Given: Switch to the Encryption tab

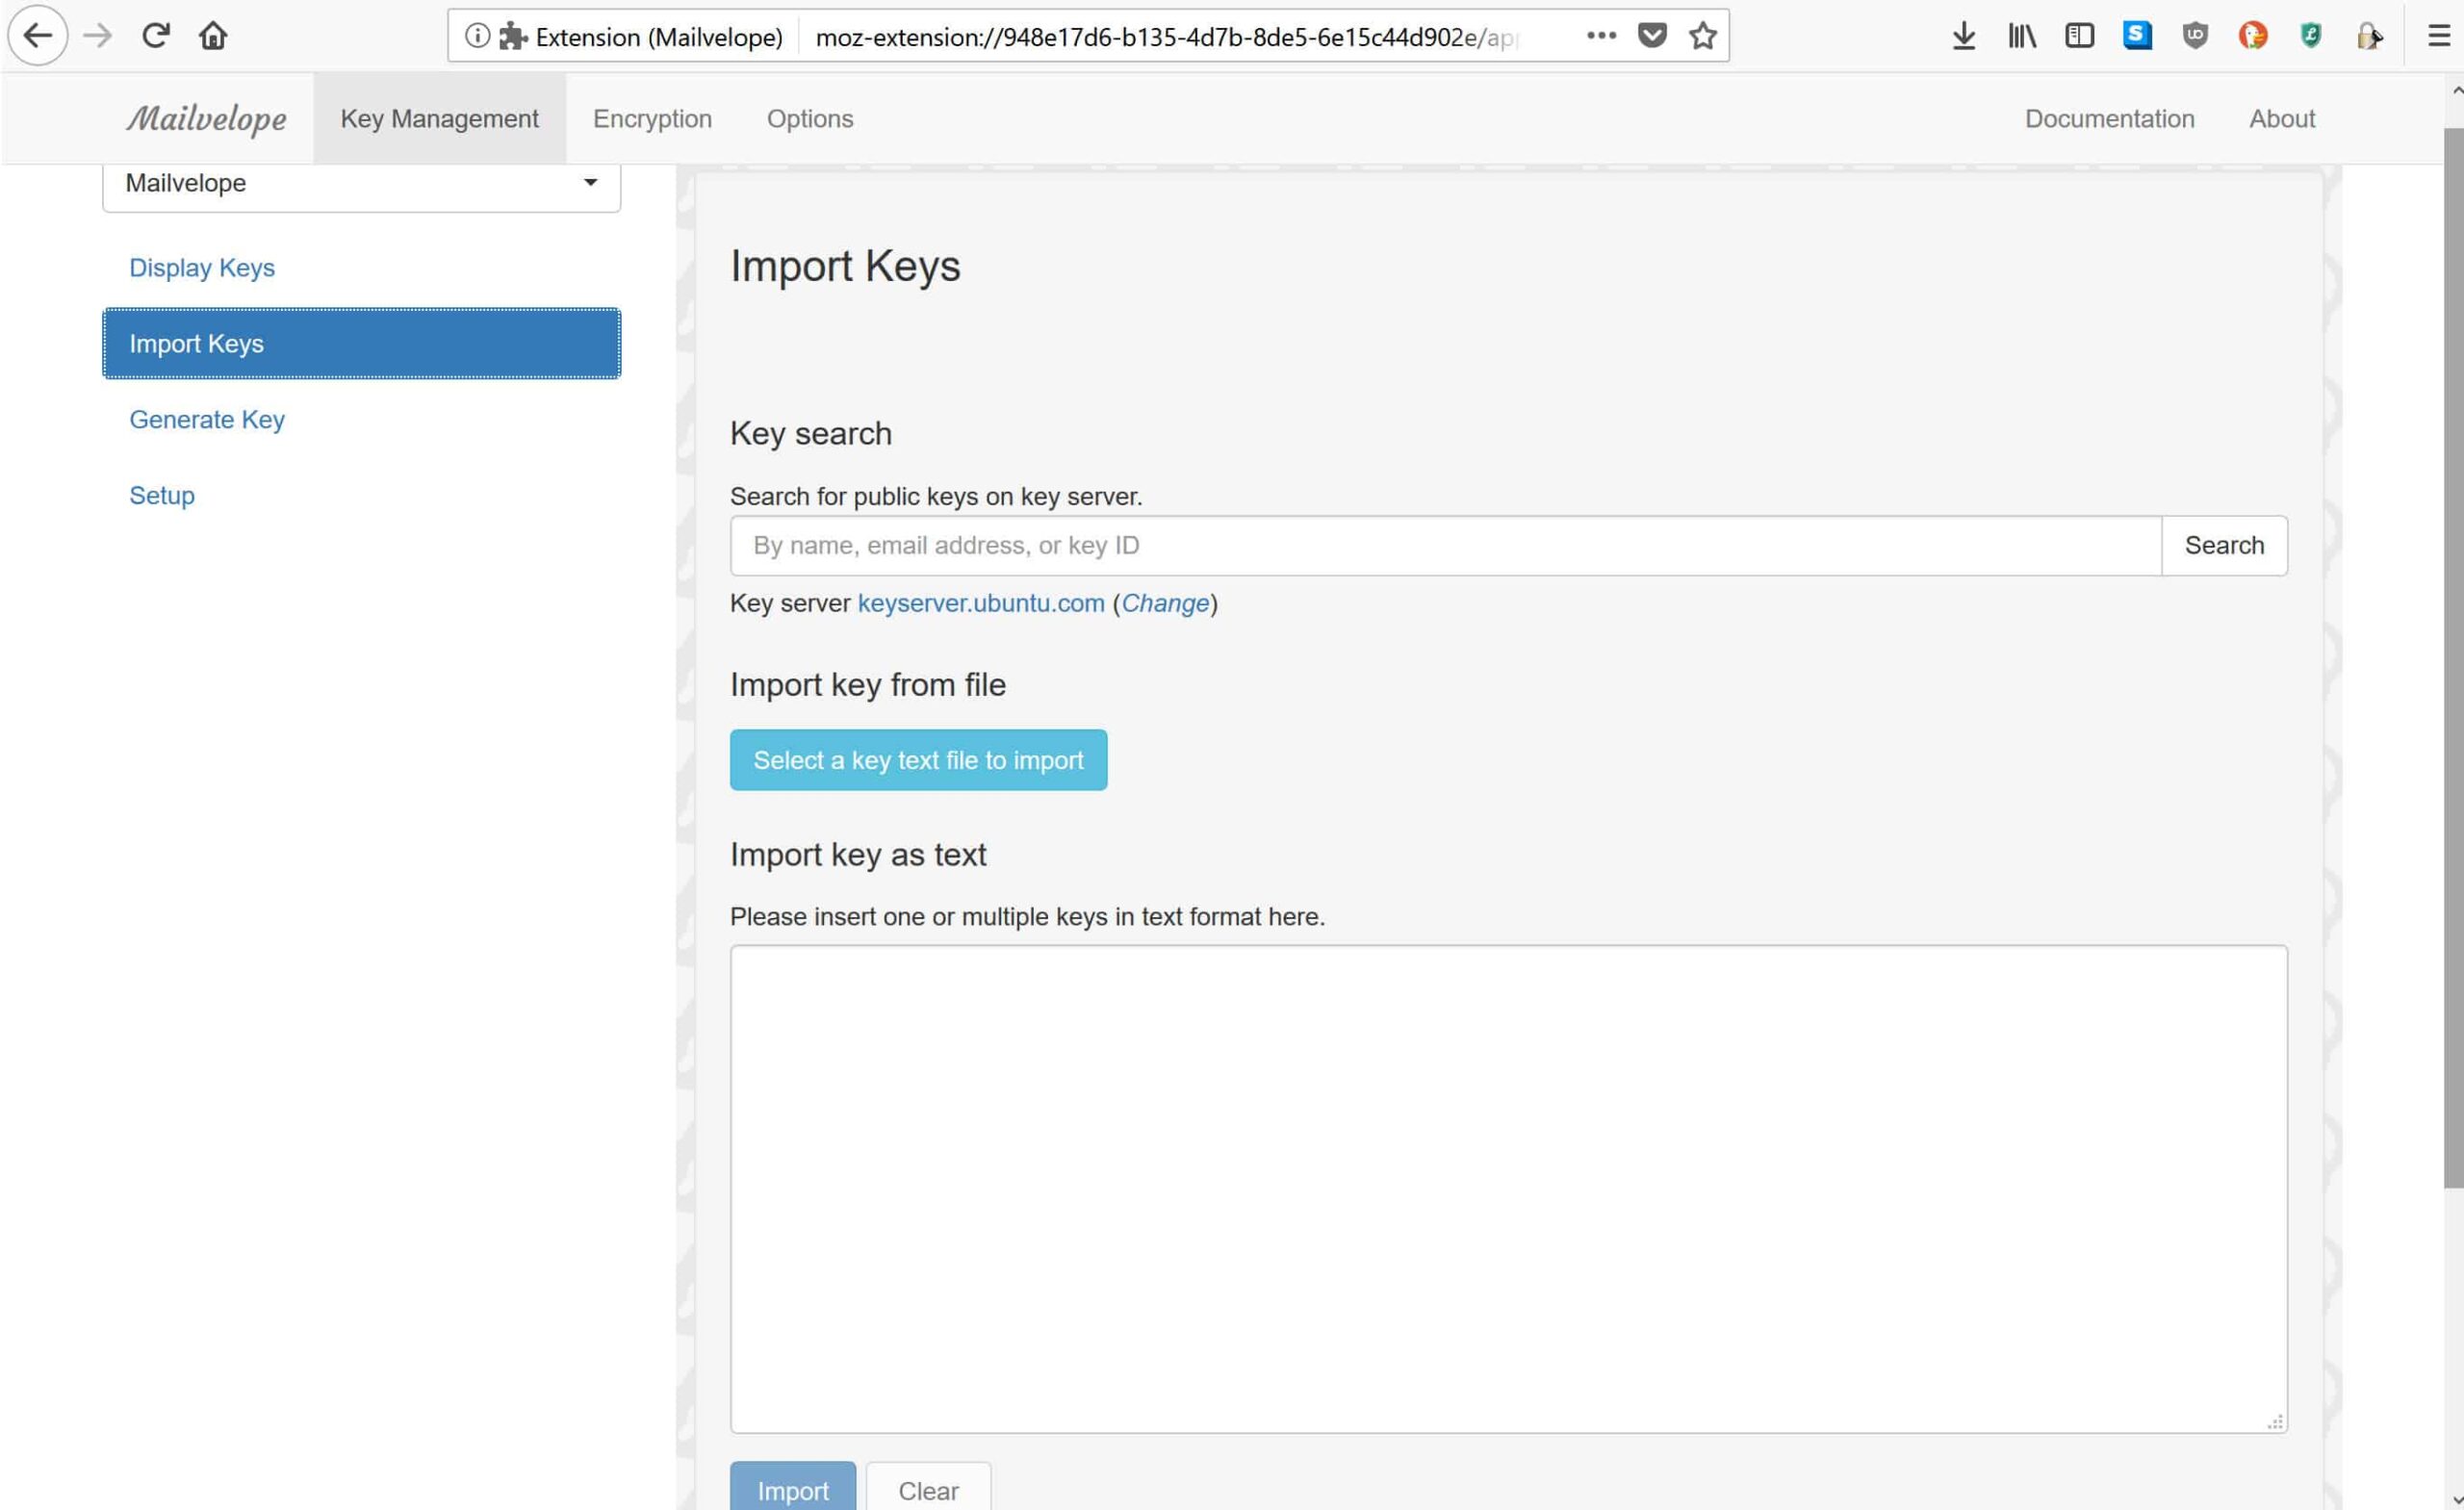Looking at the screenshot, I should tap(652, 118).
